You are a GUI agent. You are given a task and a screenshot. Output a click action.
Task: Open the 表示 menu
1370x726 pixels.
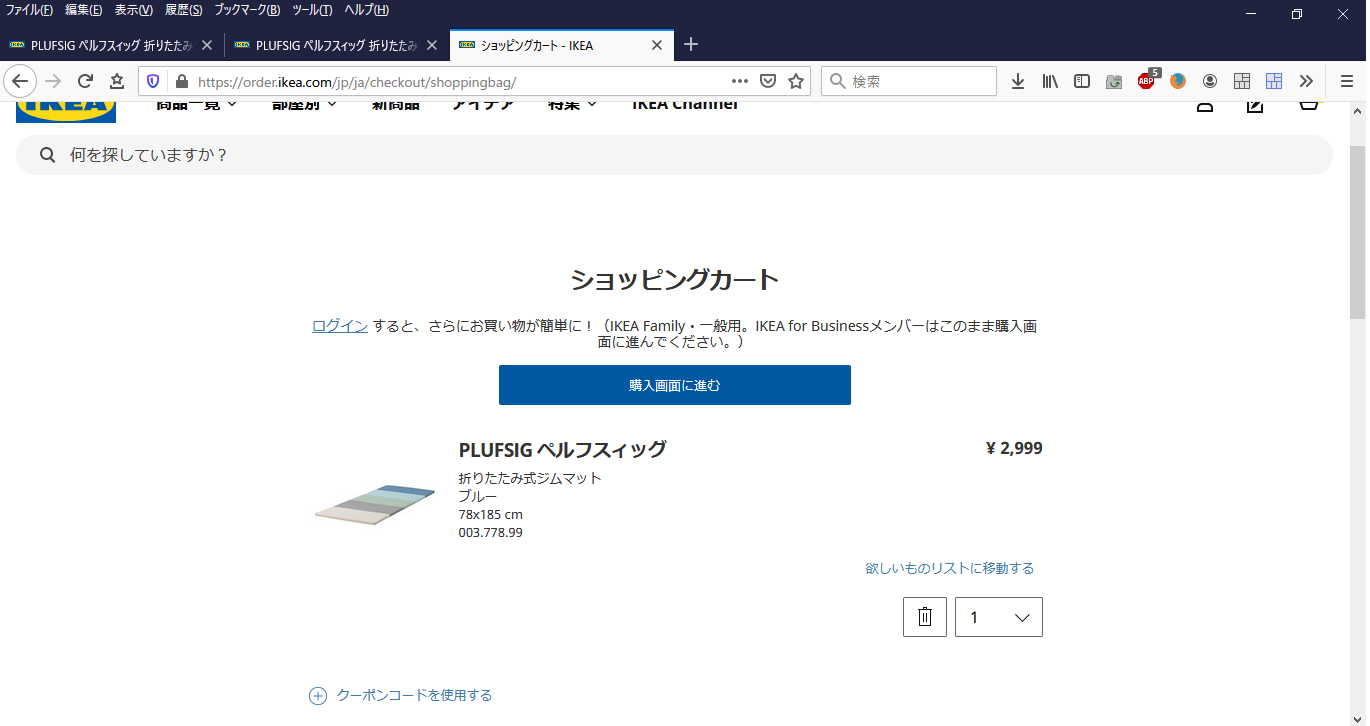click(133, 10)
